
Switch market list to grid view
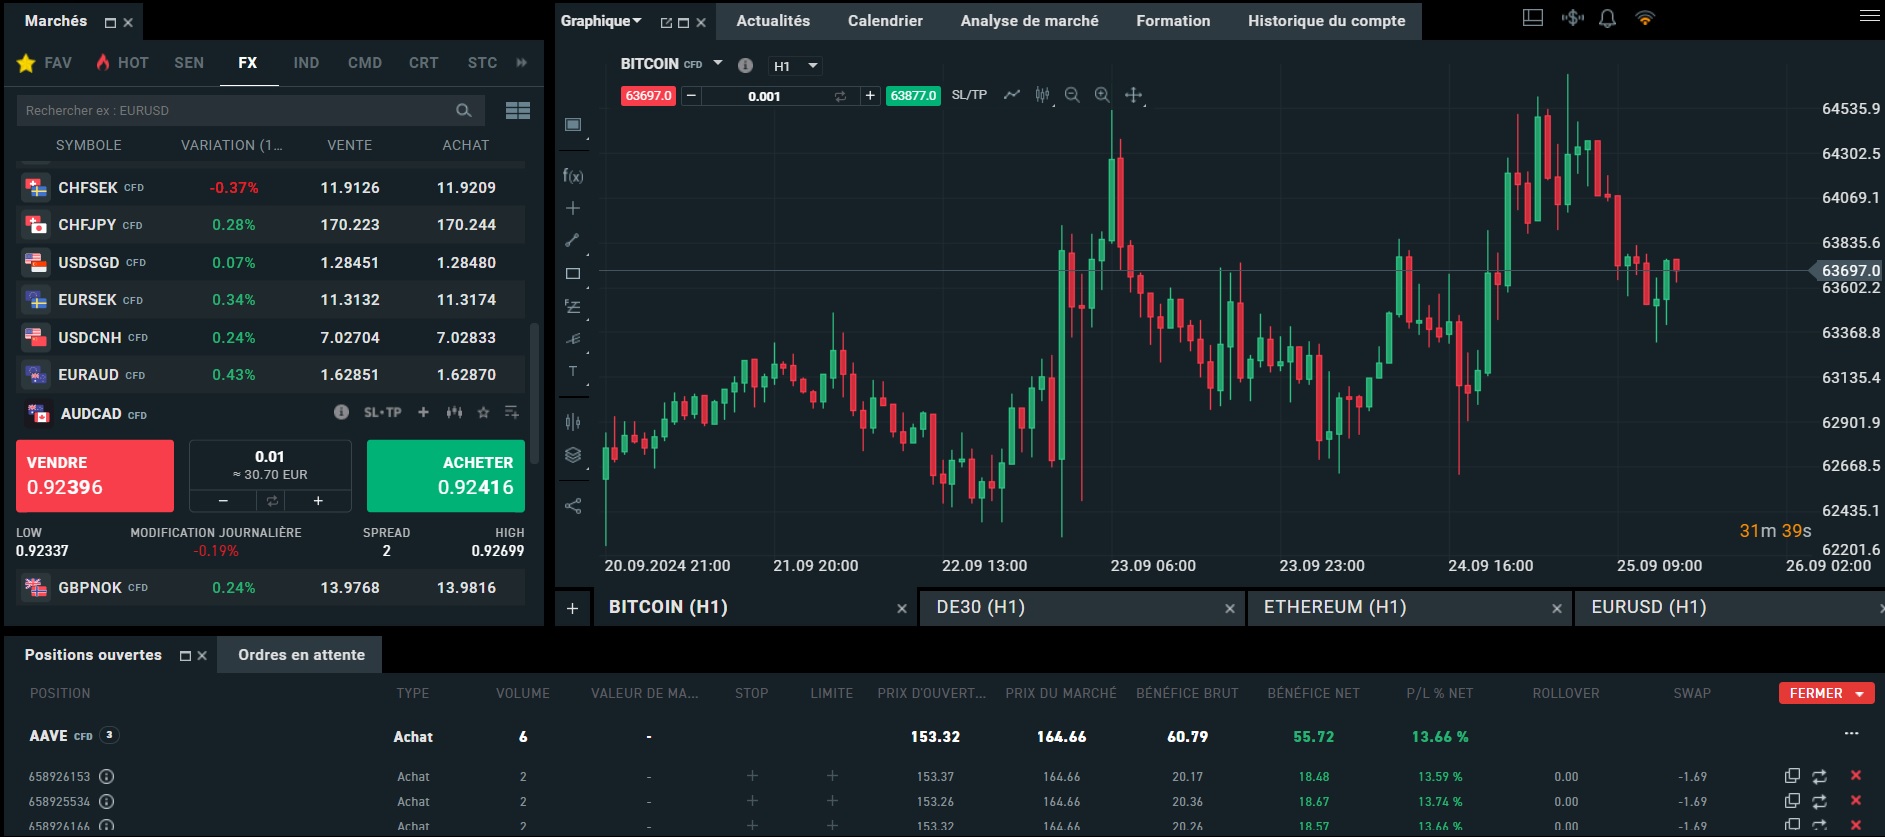pos(518,110)
